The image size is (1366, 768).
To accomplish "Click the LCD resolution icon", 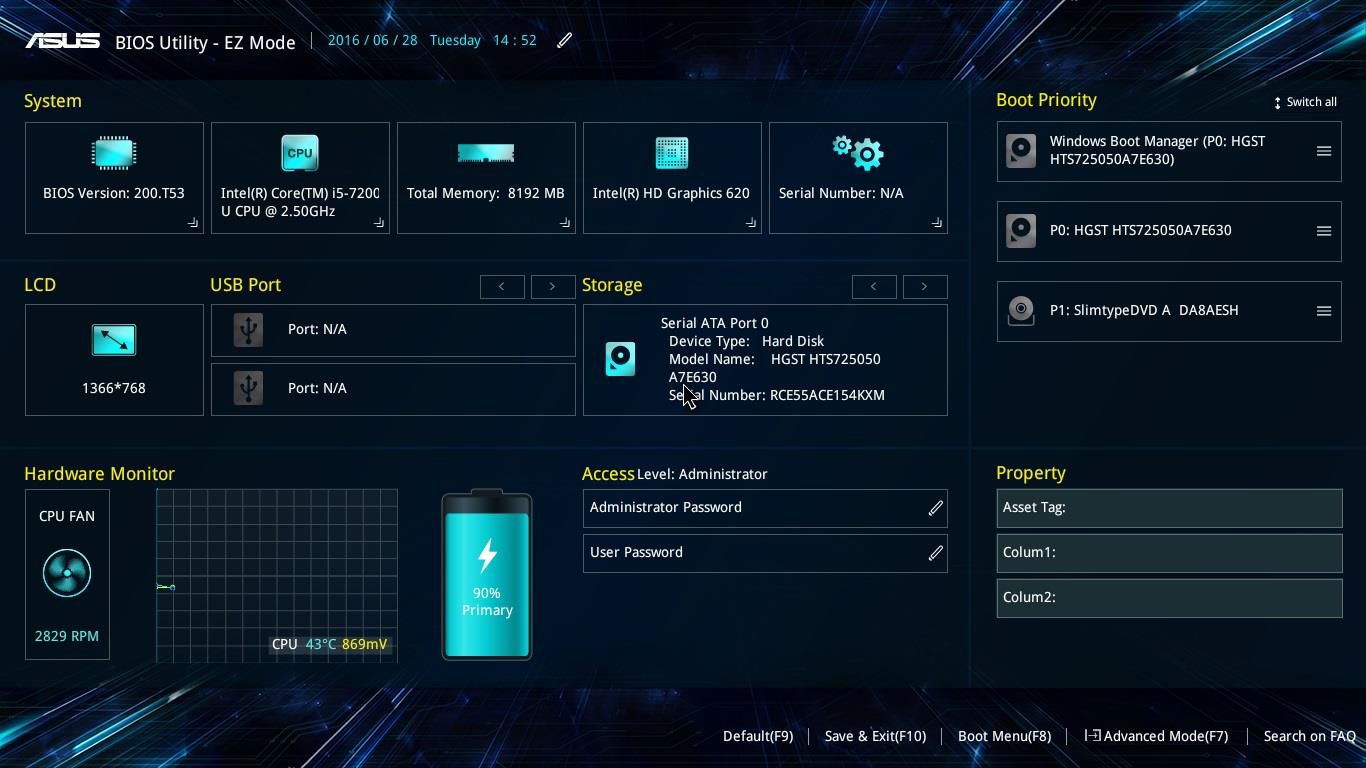I will pyautogui.click(x=114, y=340).
